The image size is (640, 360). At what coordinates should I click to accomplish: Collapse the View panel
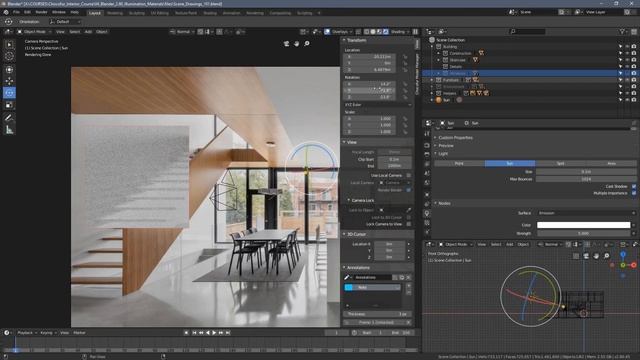[344, 142]
